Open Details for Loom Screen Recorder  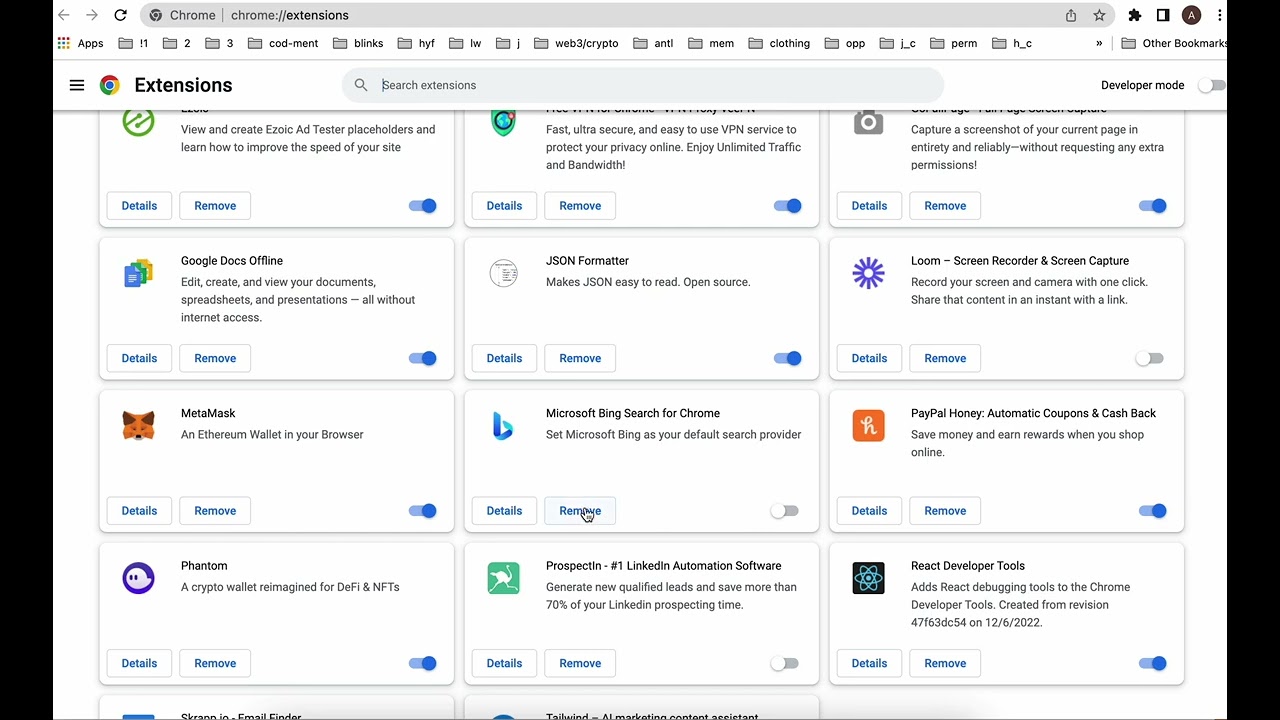click(869, 358)
